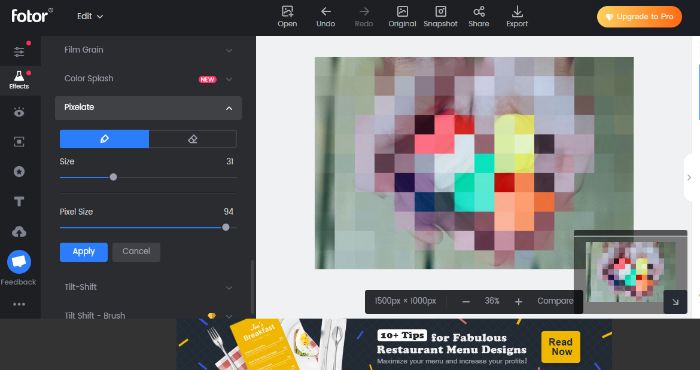Apply the pixelate effect
Screen dimensions: 700x370
point(84,252)
